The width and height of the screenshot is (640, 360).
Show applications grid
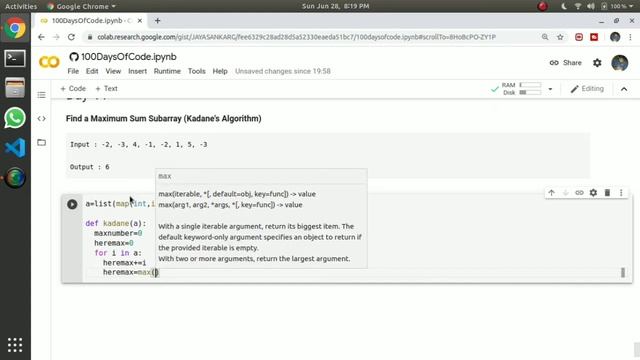(15, 345)
